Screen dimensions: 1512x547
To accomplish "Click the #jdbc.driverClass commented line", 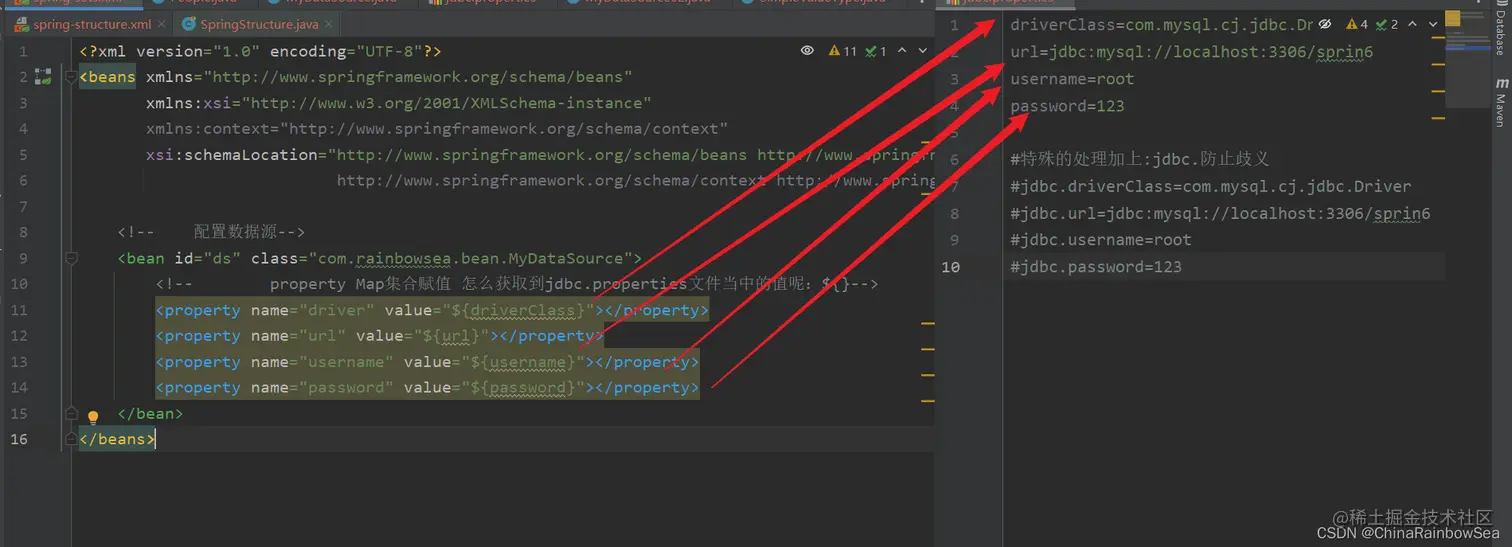I will pyautogui.click(x=1210, y=186).
